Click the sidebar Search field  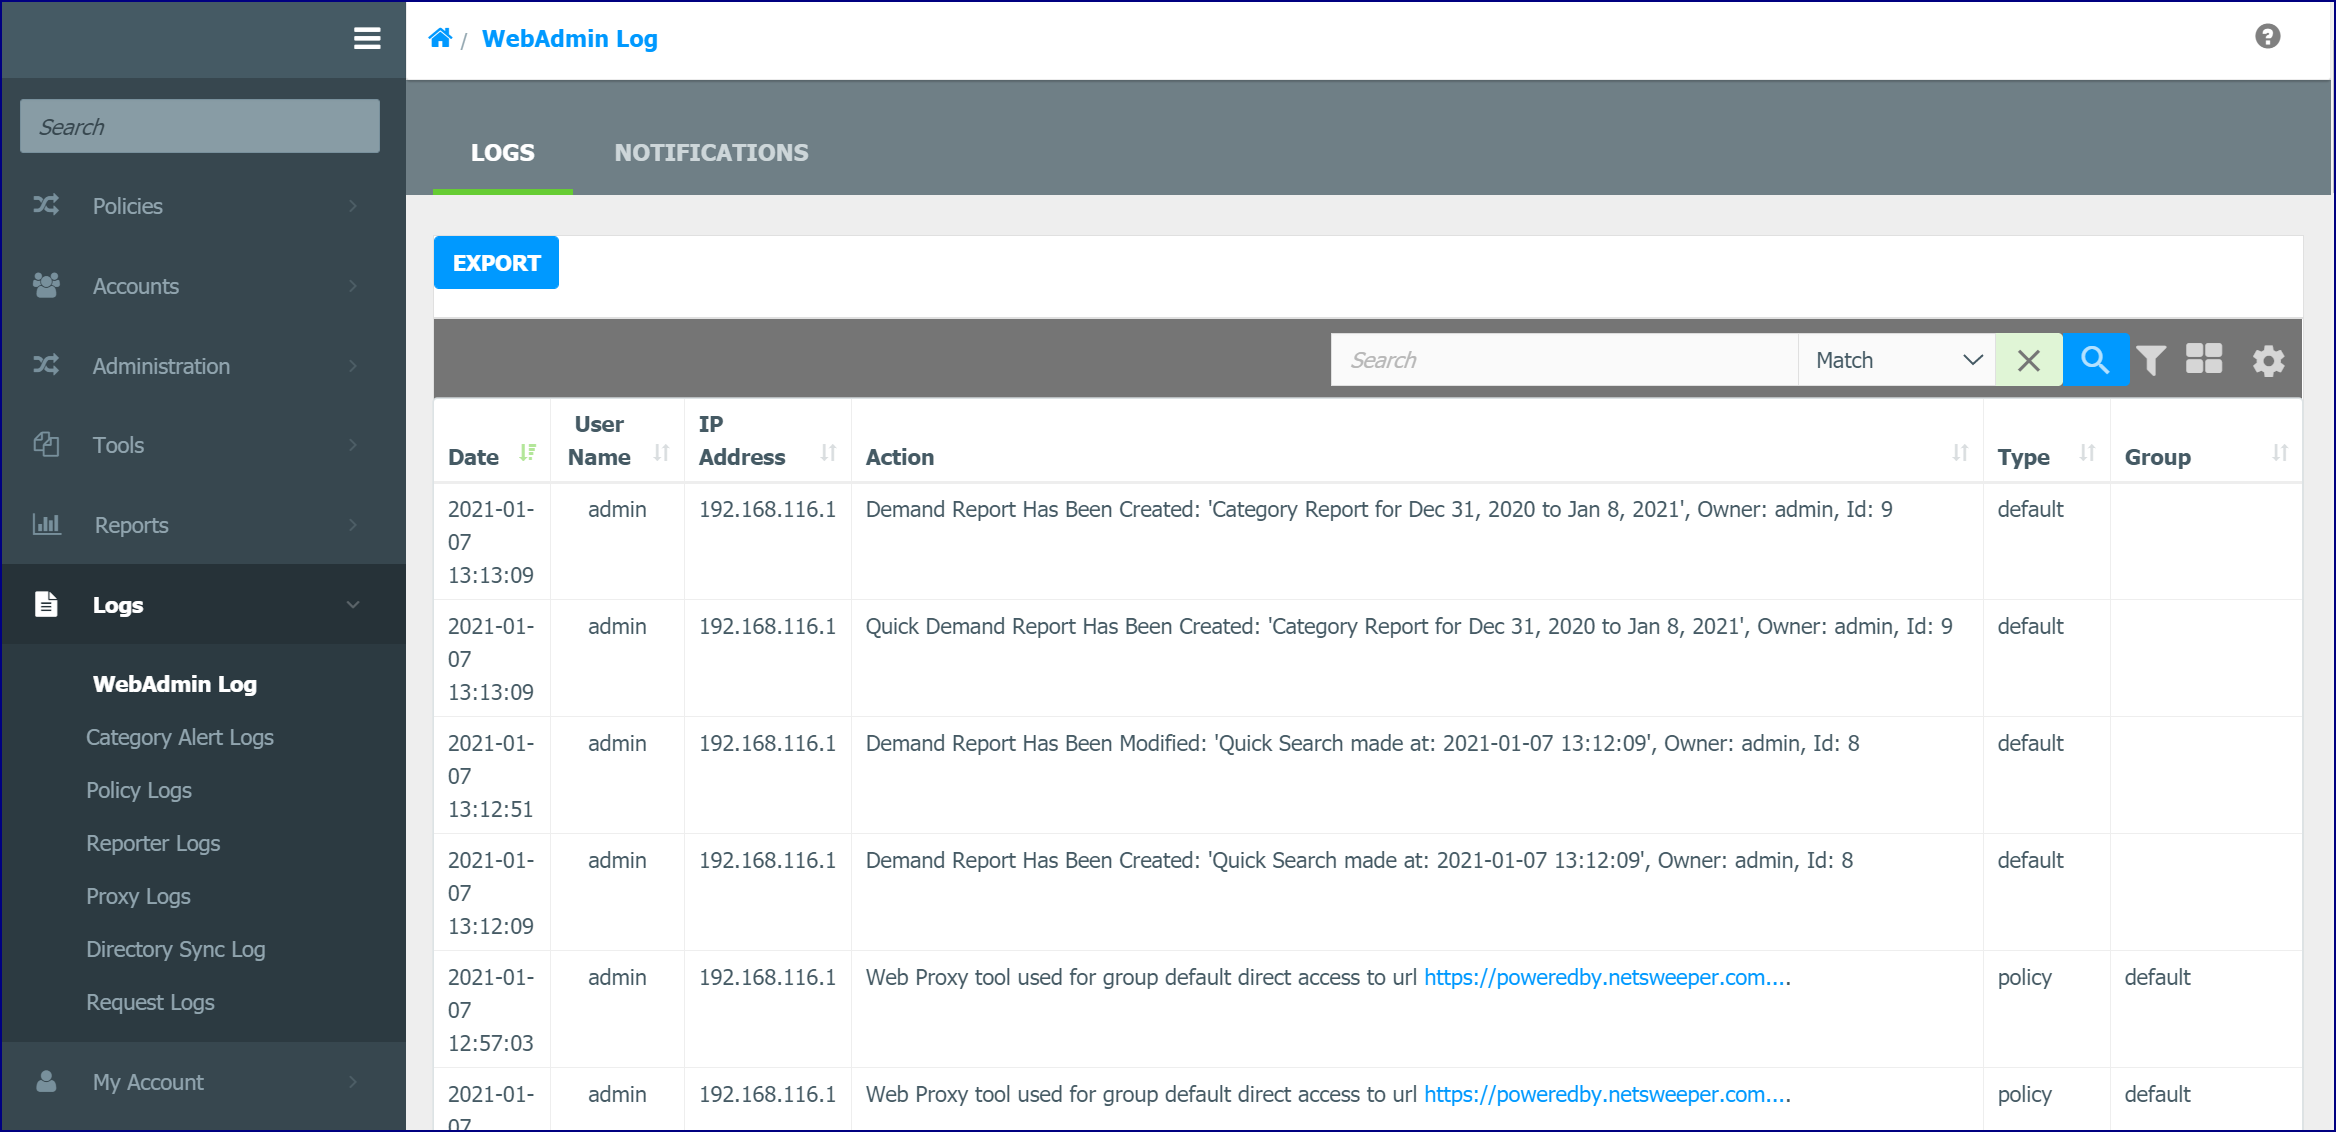tap(200, 126)
